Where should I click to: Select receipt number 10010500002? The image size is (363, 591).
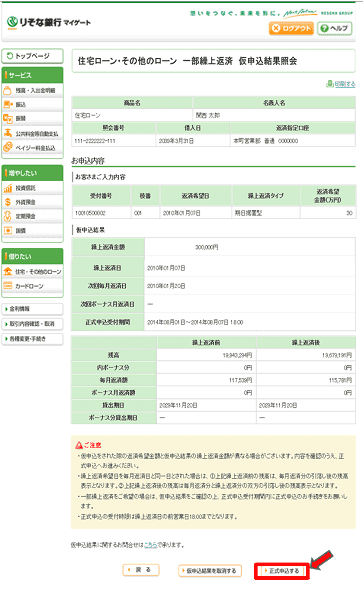90,213
